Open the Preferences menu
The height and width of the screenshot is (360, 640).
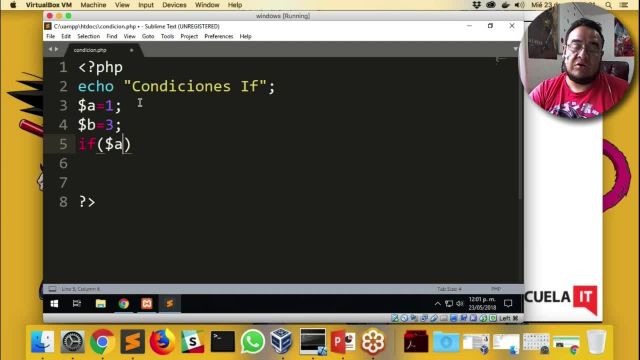click(x=218, y=36)
